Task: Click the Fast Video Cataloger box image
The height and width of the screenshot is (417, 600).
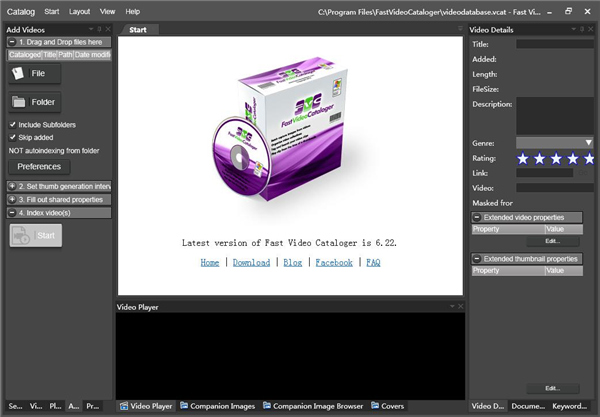Action: (x=280, y=129)
